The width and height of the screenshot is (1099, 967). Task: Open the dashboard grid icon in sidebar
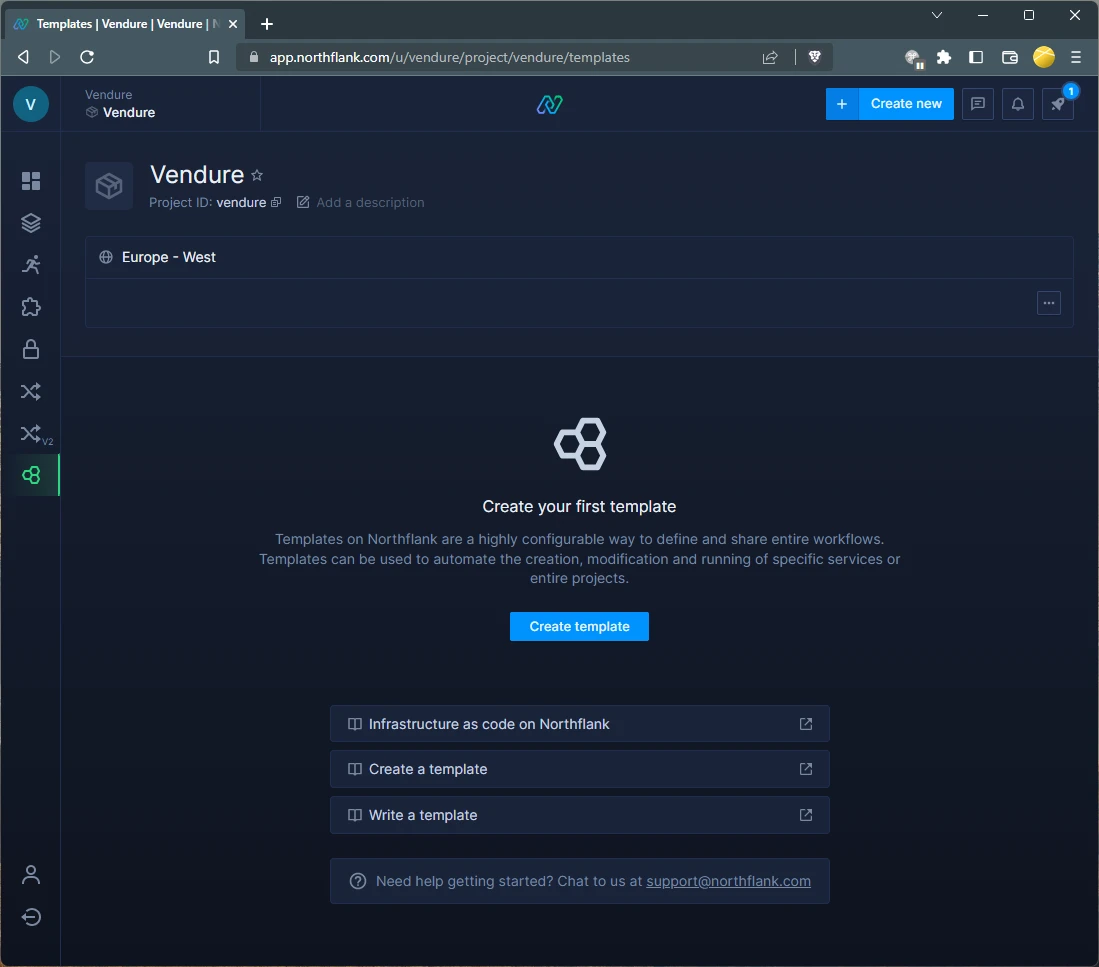point(31,181)
